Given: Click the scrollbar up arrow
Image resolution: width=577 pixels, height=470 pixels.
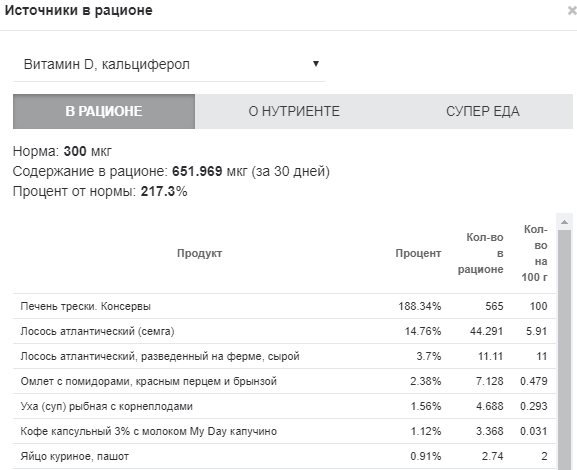Looking at the screenshot, I should 564,222.
